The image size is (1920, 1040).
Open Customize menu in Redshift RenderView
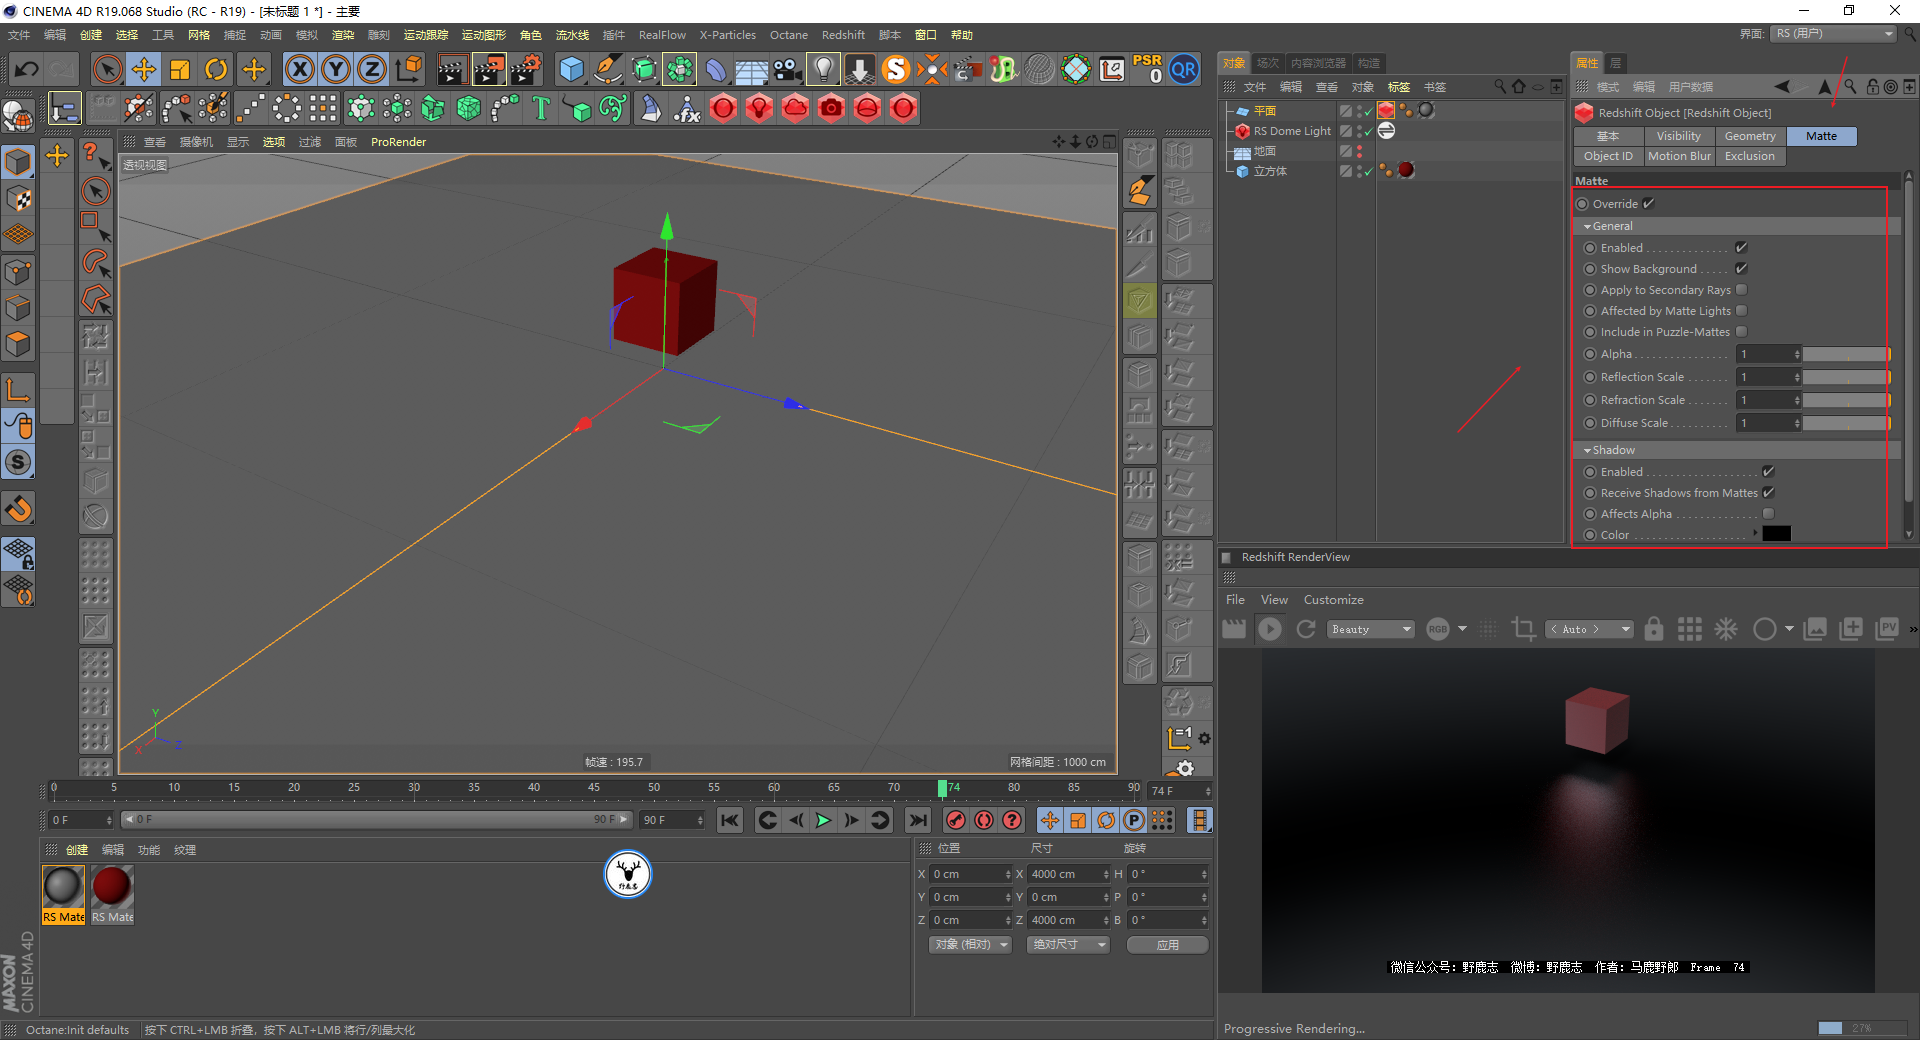click(1333, 600)
